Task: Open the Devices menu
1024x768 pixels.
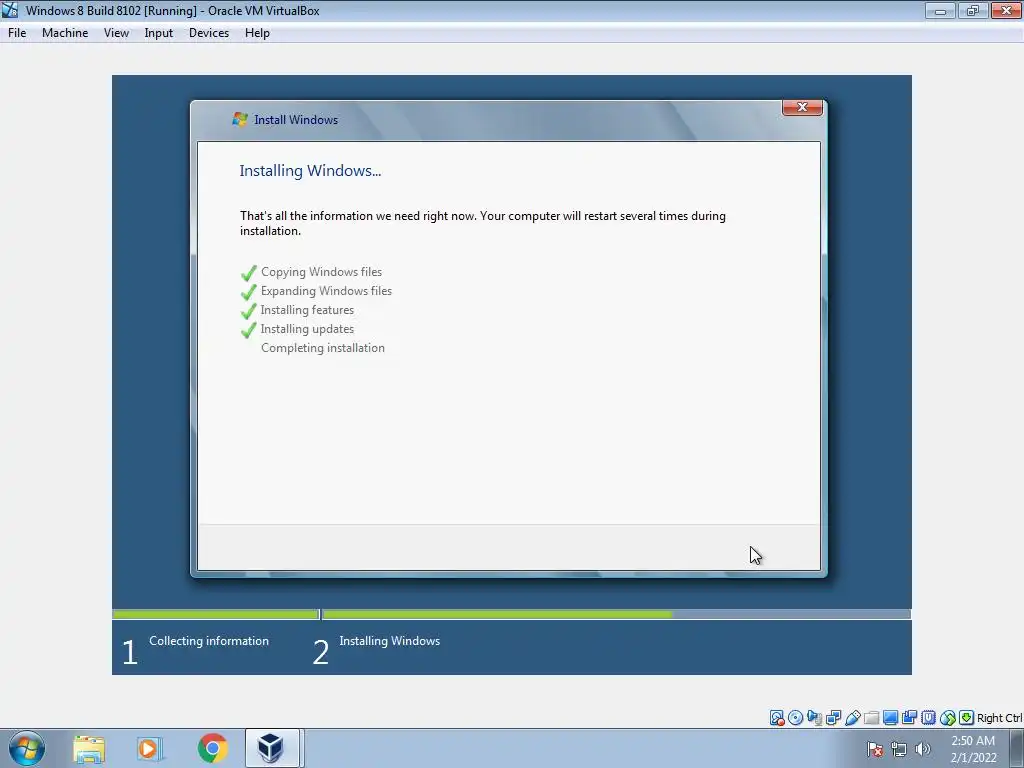Action: point(209,33)
